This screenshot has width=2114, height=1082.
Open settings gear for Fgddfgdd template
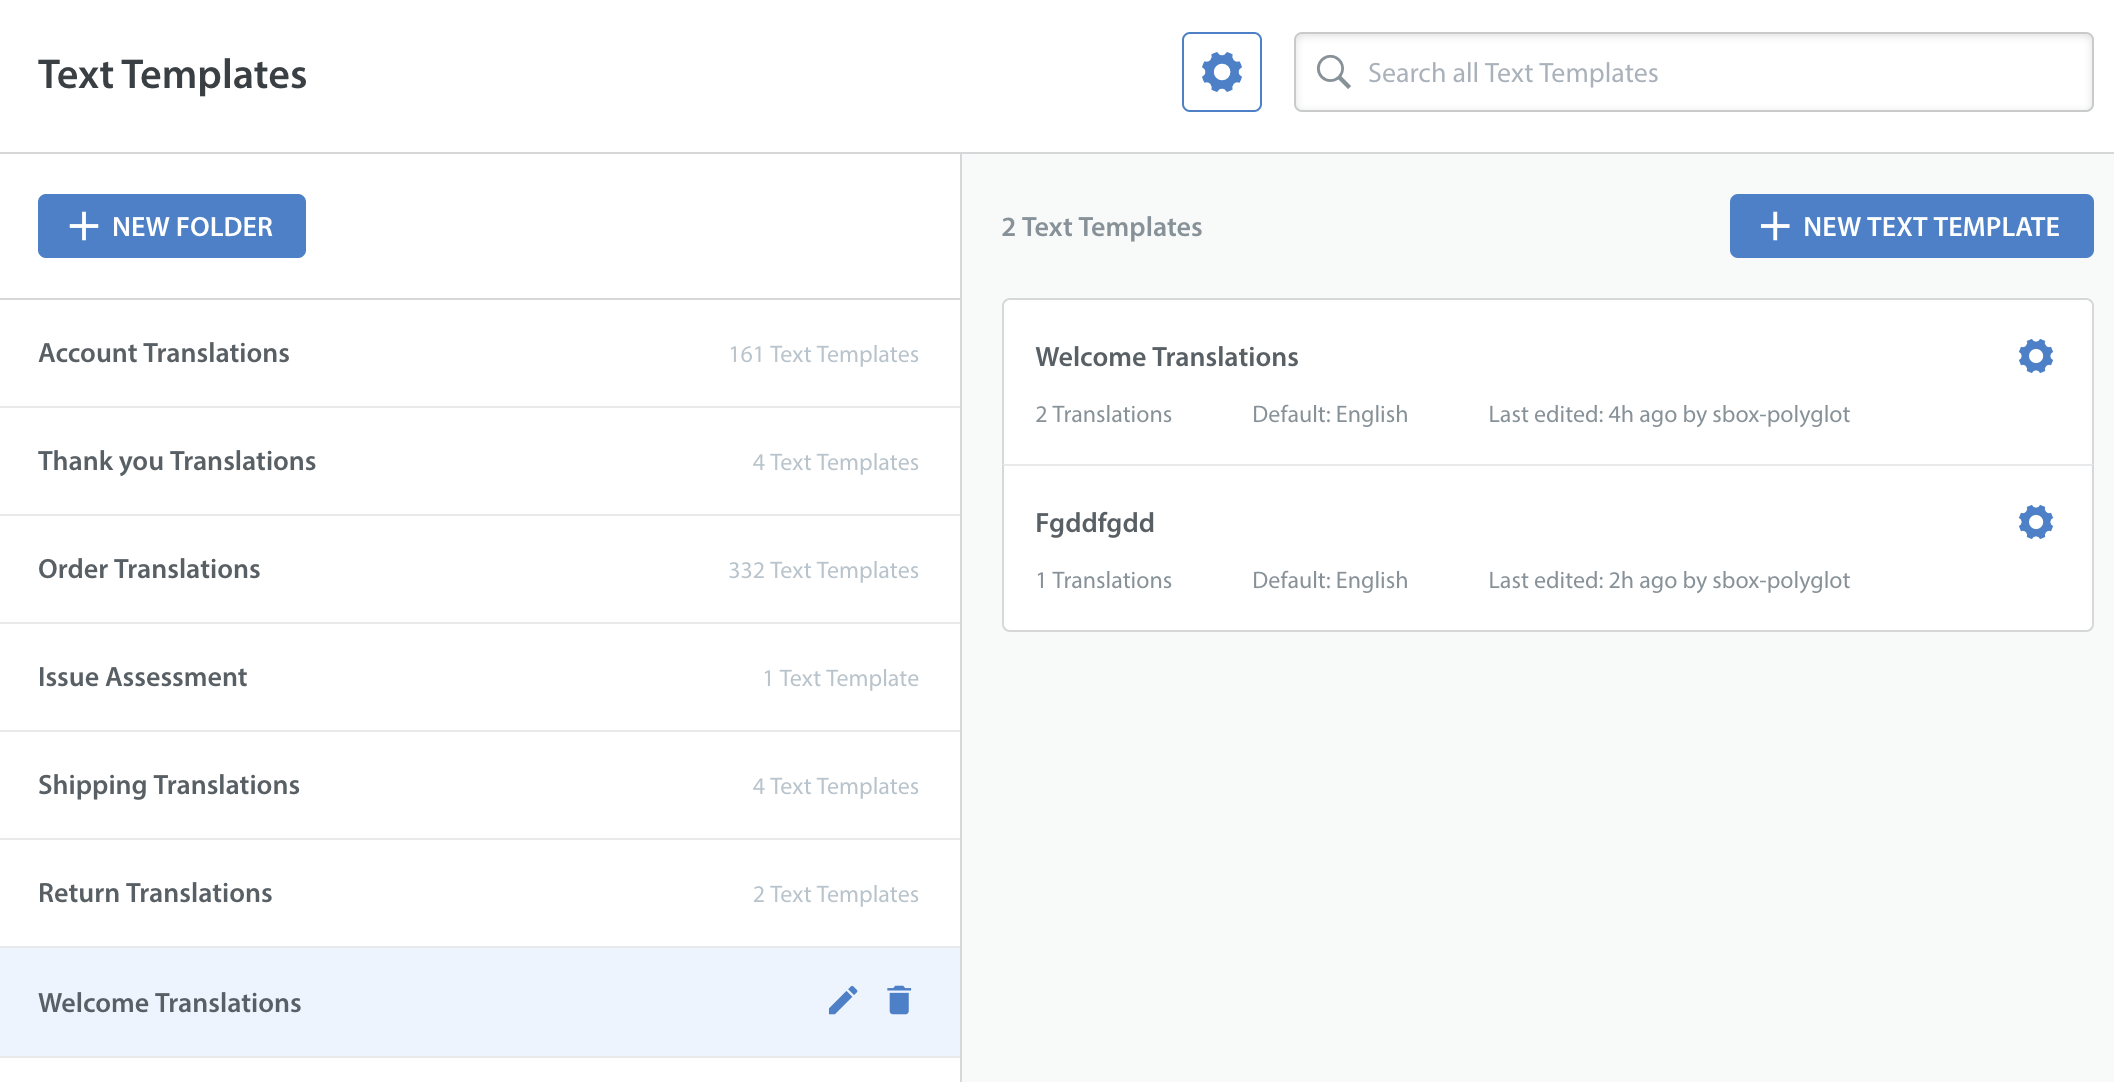(x=2035, y=522)
